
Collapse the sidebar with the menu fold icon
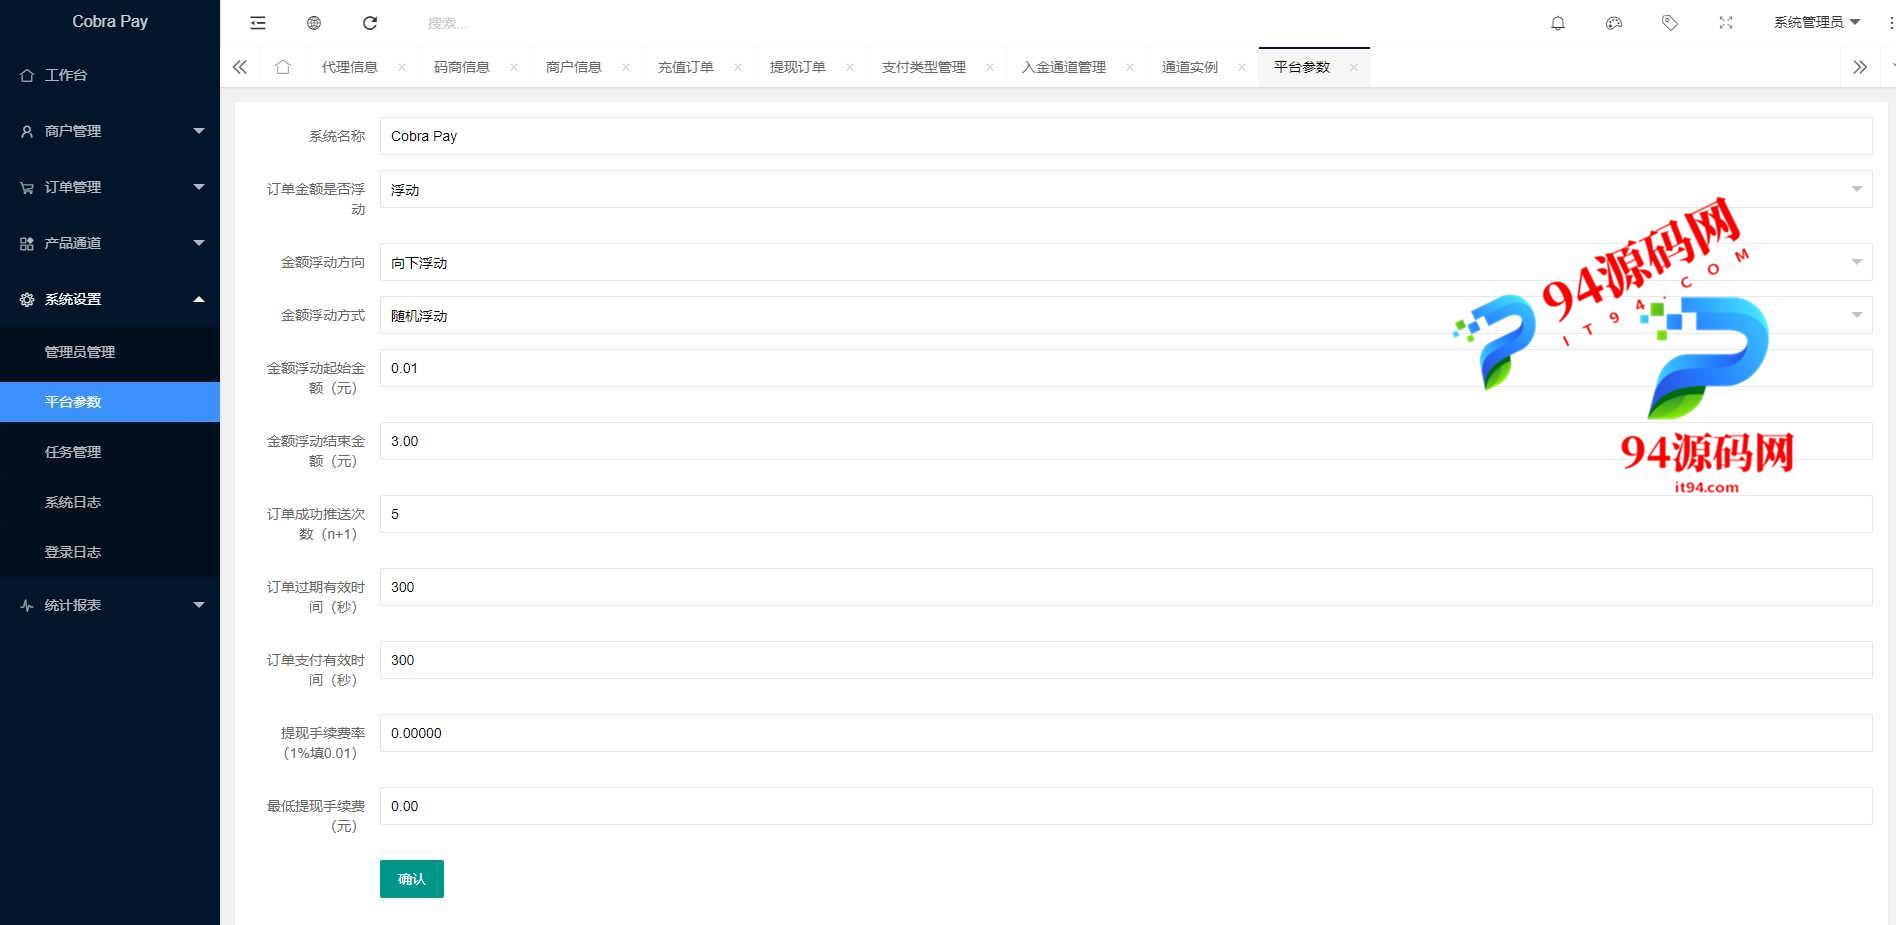click(258, 23)
